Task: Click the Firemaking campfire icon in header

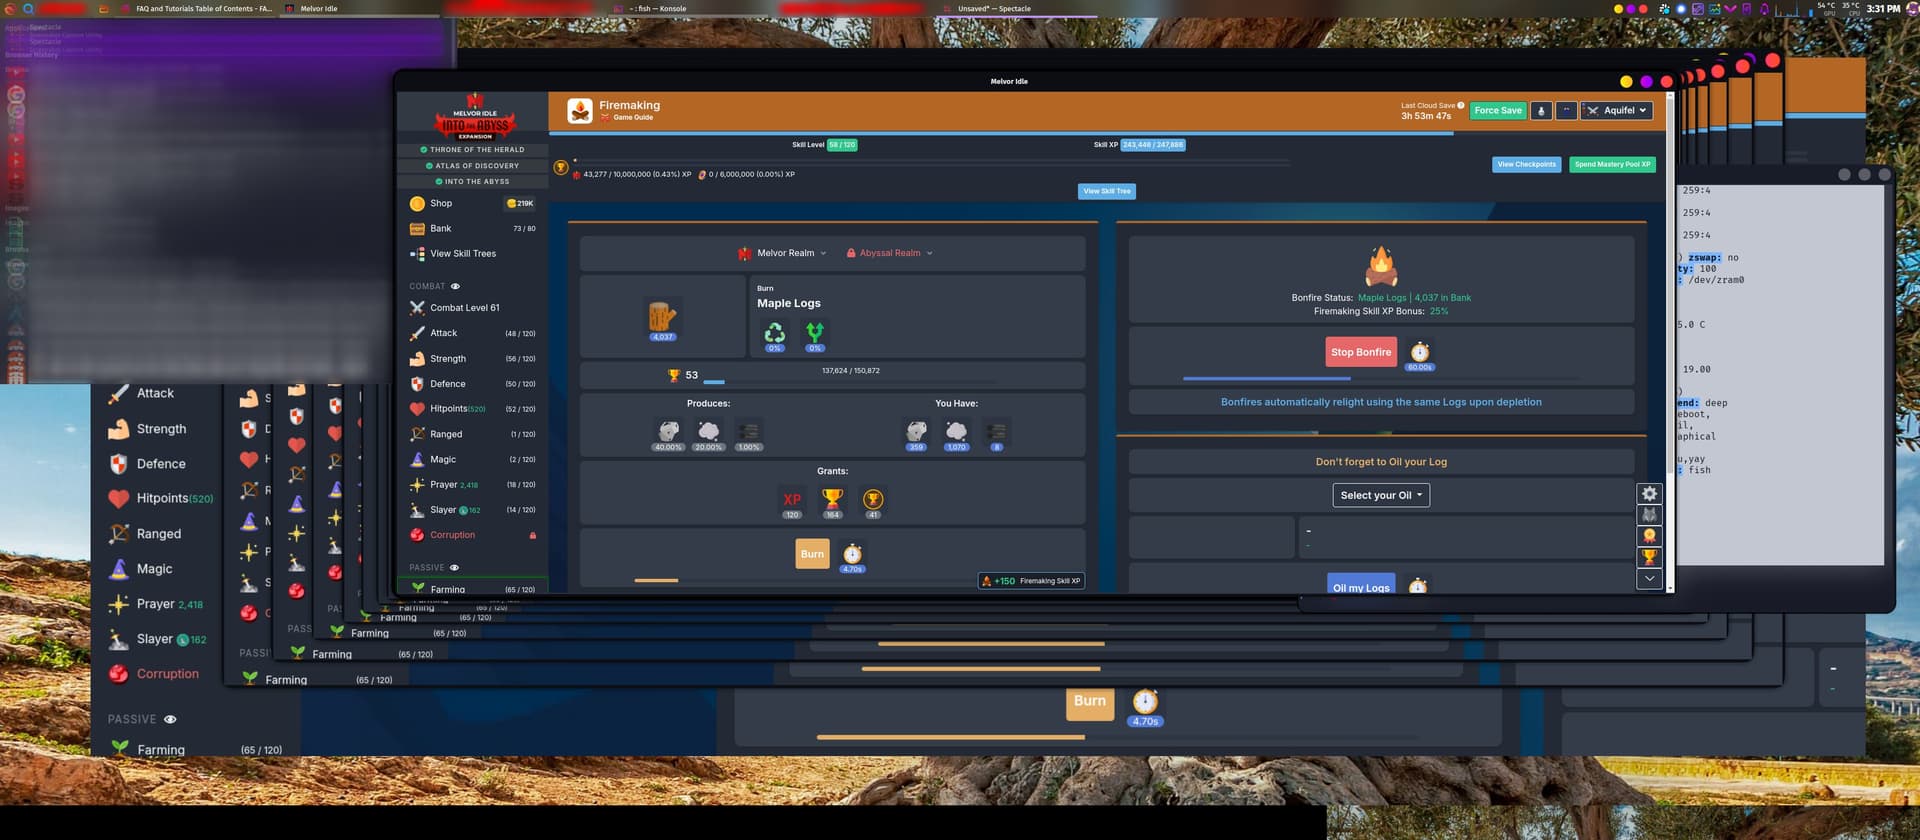Action: pos(580,110)
